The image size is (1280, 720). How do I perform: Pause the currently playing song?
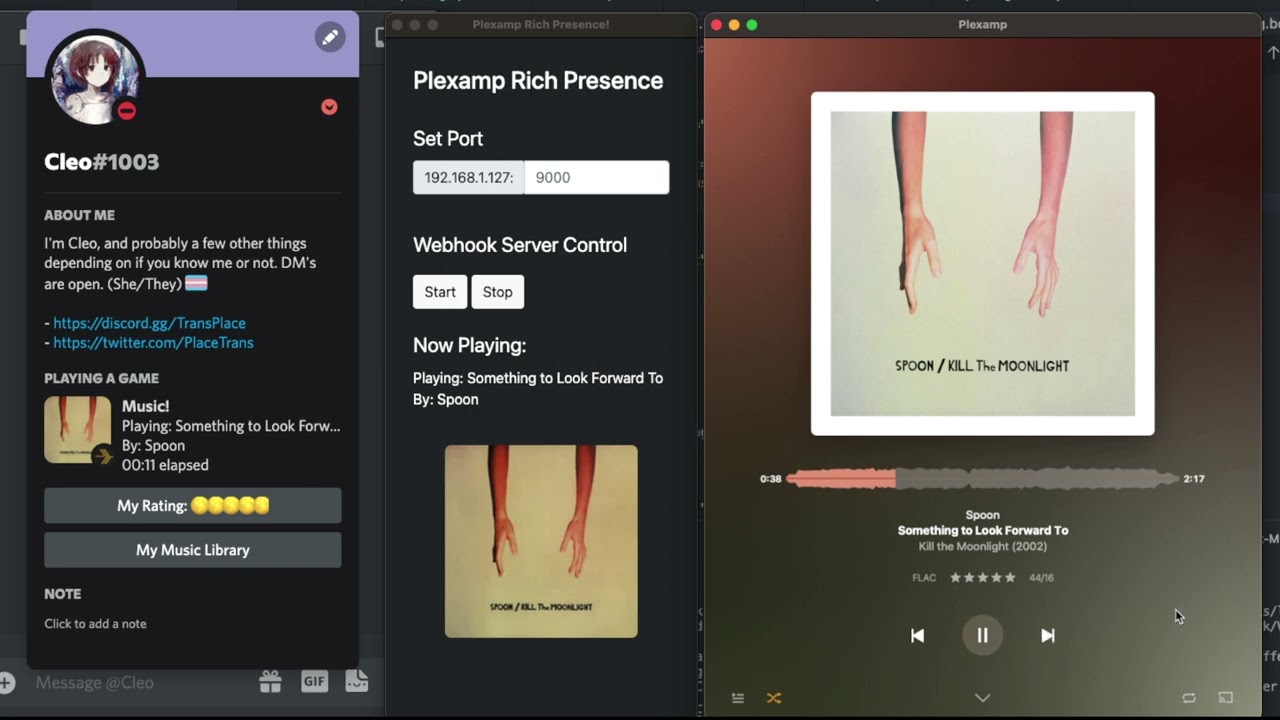click(982, 635)
